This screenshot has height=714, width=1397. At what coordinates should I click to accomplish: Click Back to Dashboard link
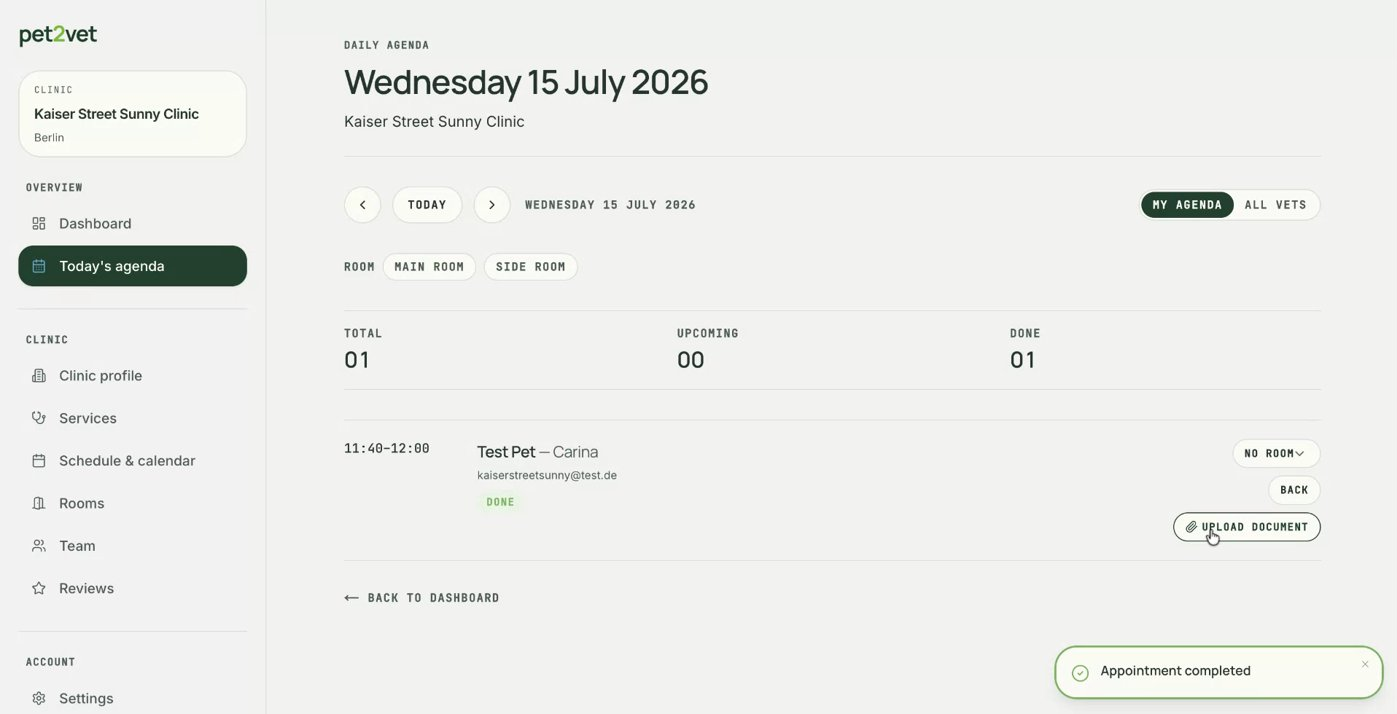[422, 598]
